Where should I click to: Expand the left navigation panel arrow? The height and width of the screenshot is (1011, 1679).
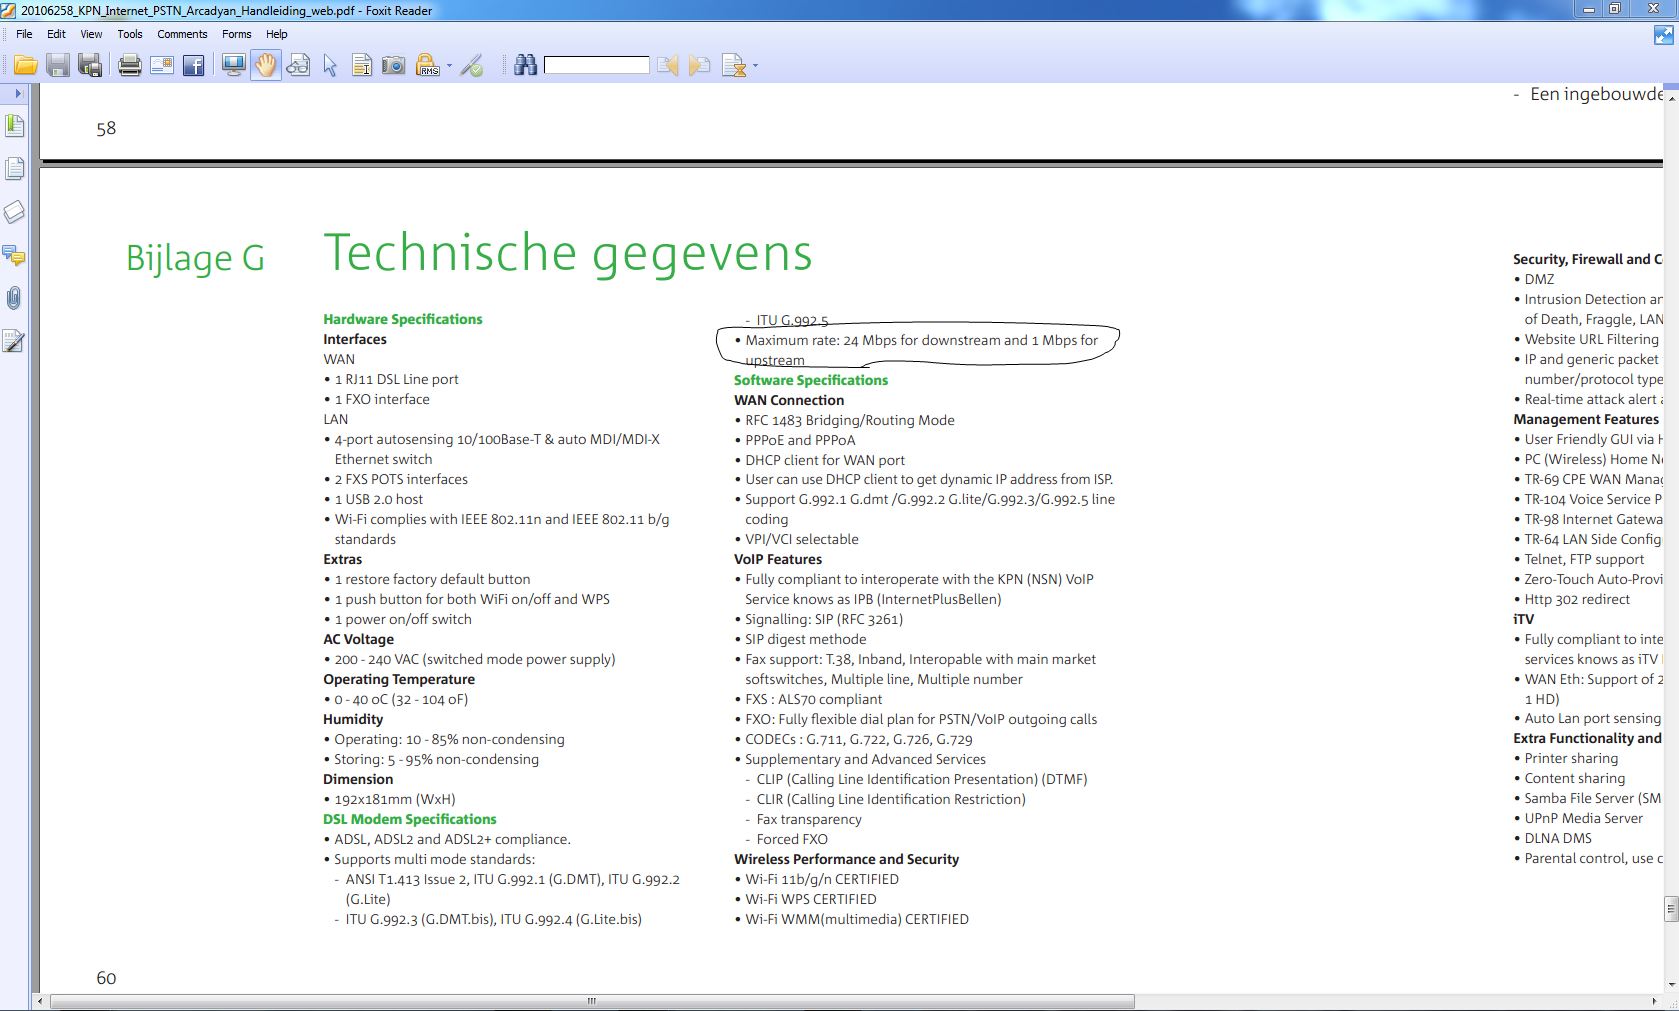[x=18, y=93]
